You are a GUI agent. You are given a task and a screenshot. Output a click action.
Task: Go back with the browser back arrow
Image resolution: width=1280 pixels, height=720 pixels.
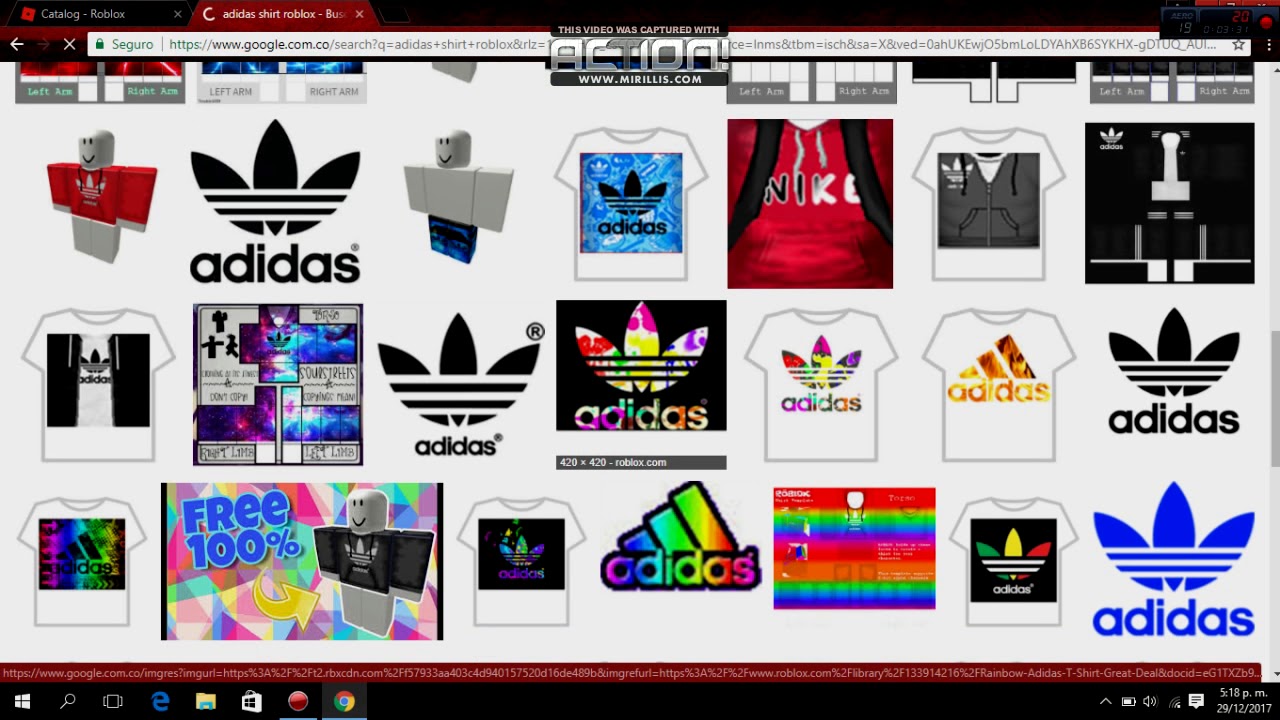(16, 44)
